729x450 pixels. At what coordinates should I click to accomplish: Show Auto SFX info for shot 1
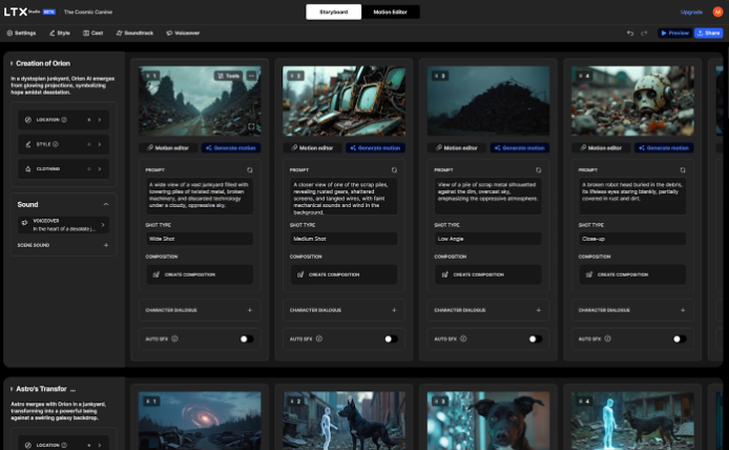pyautogui.click(x=175, y=339)
